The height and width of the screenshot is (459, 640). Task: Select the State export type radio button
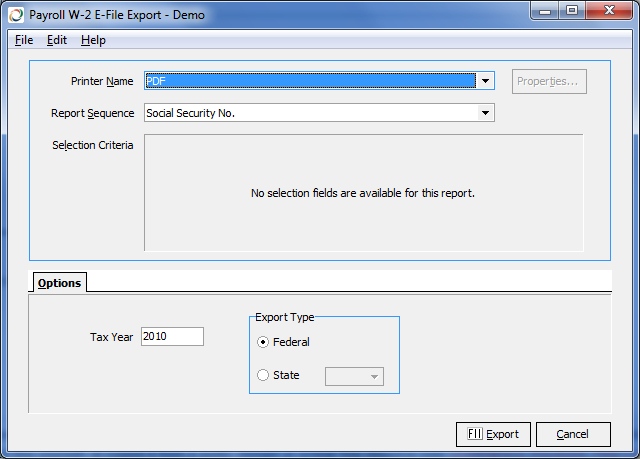coord(264,376)
